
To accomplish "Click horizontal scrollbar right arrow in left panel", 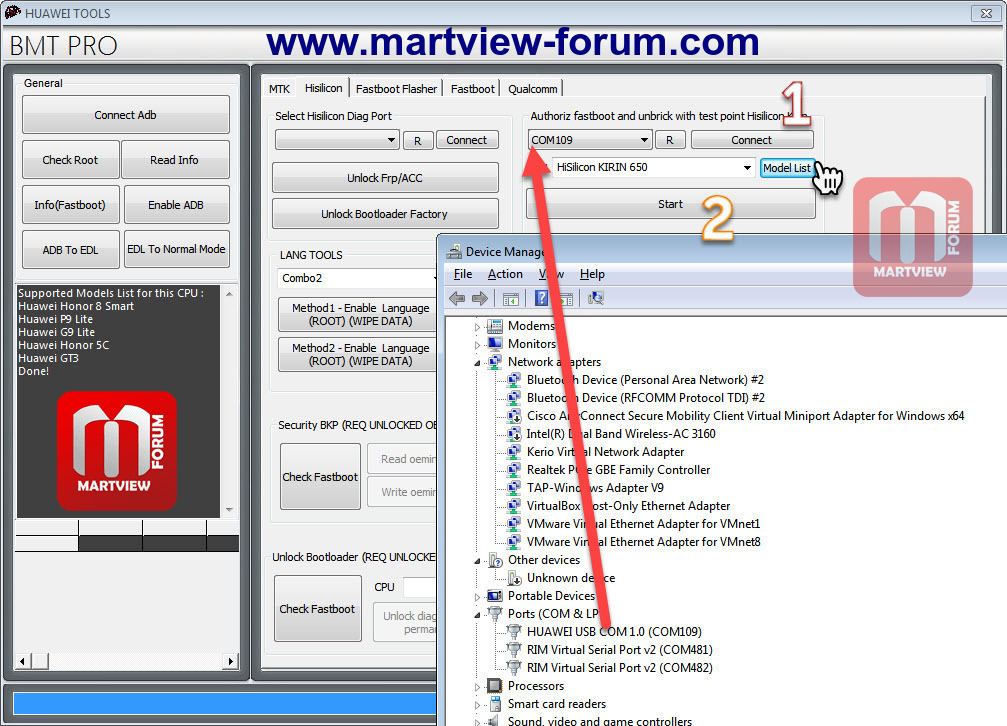I will point(231,660).
